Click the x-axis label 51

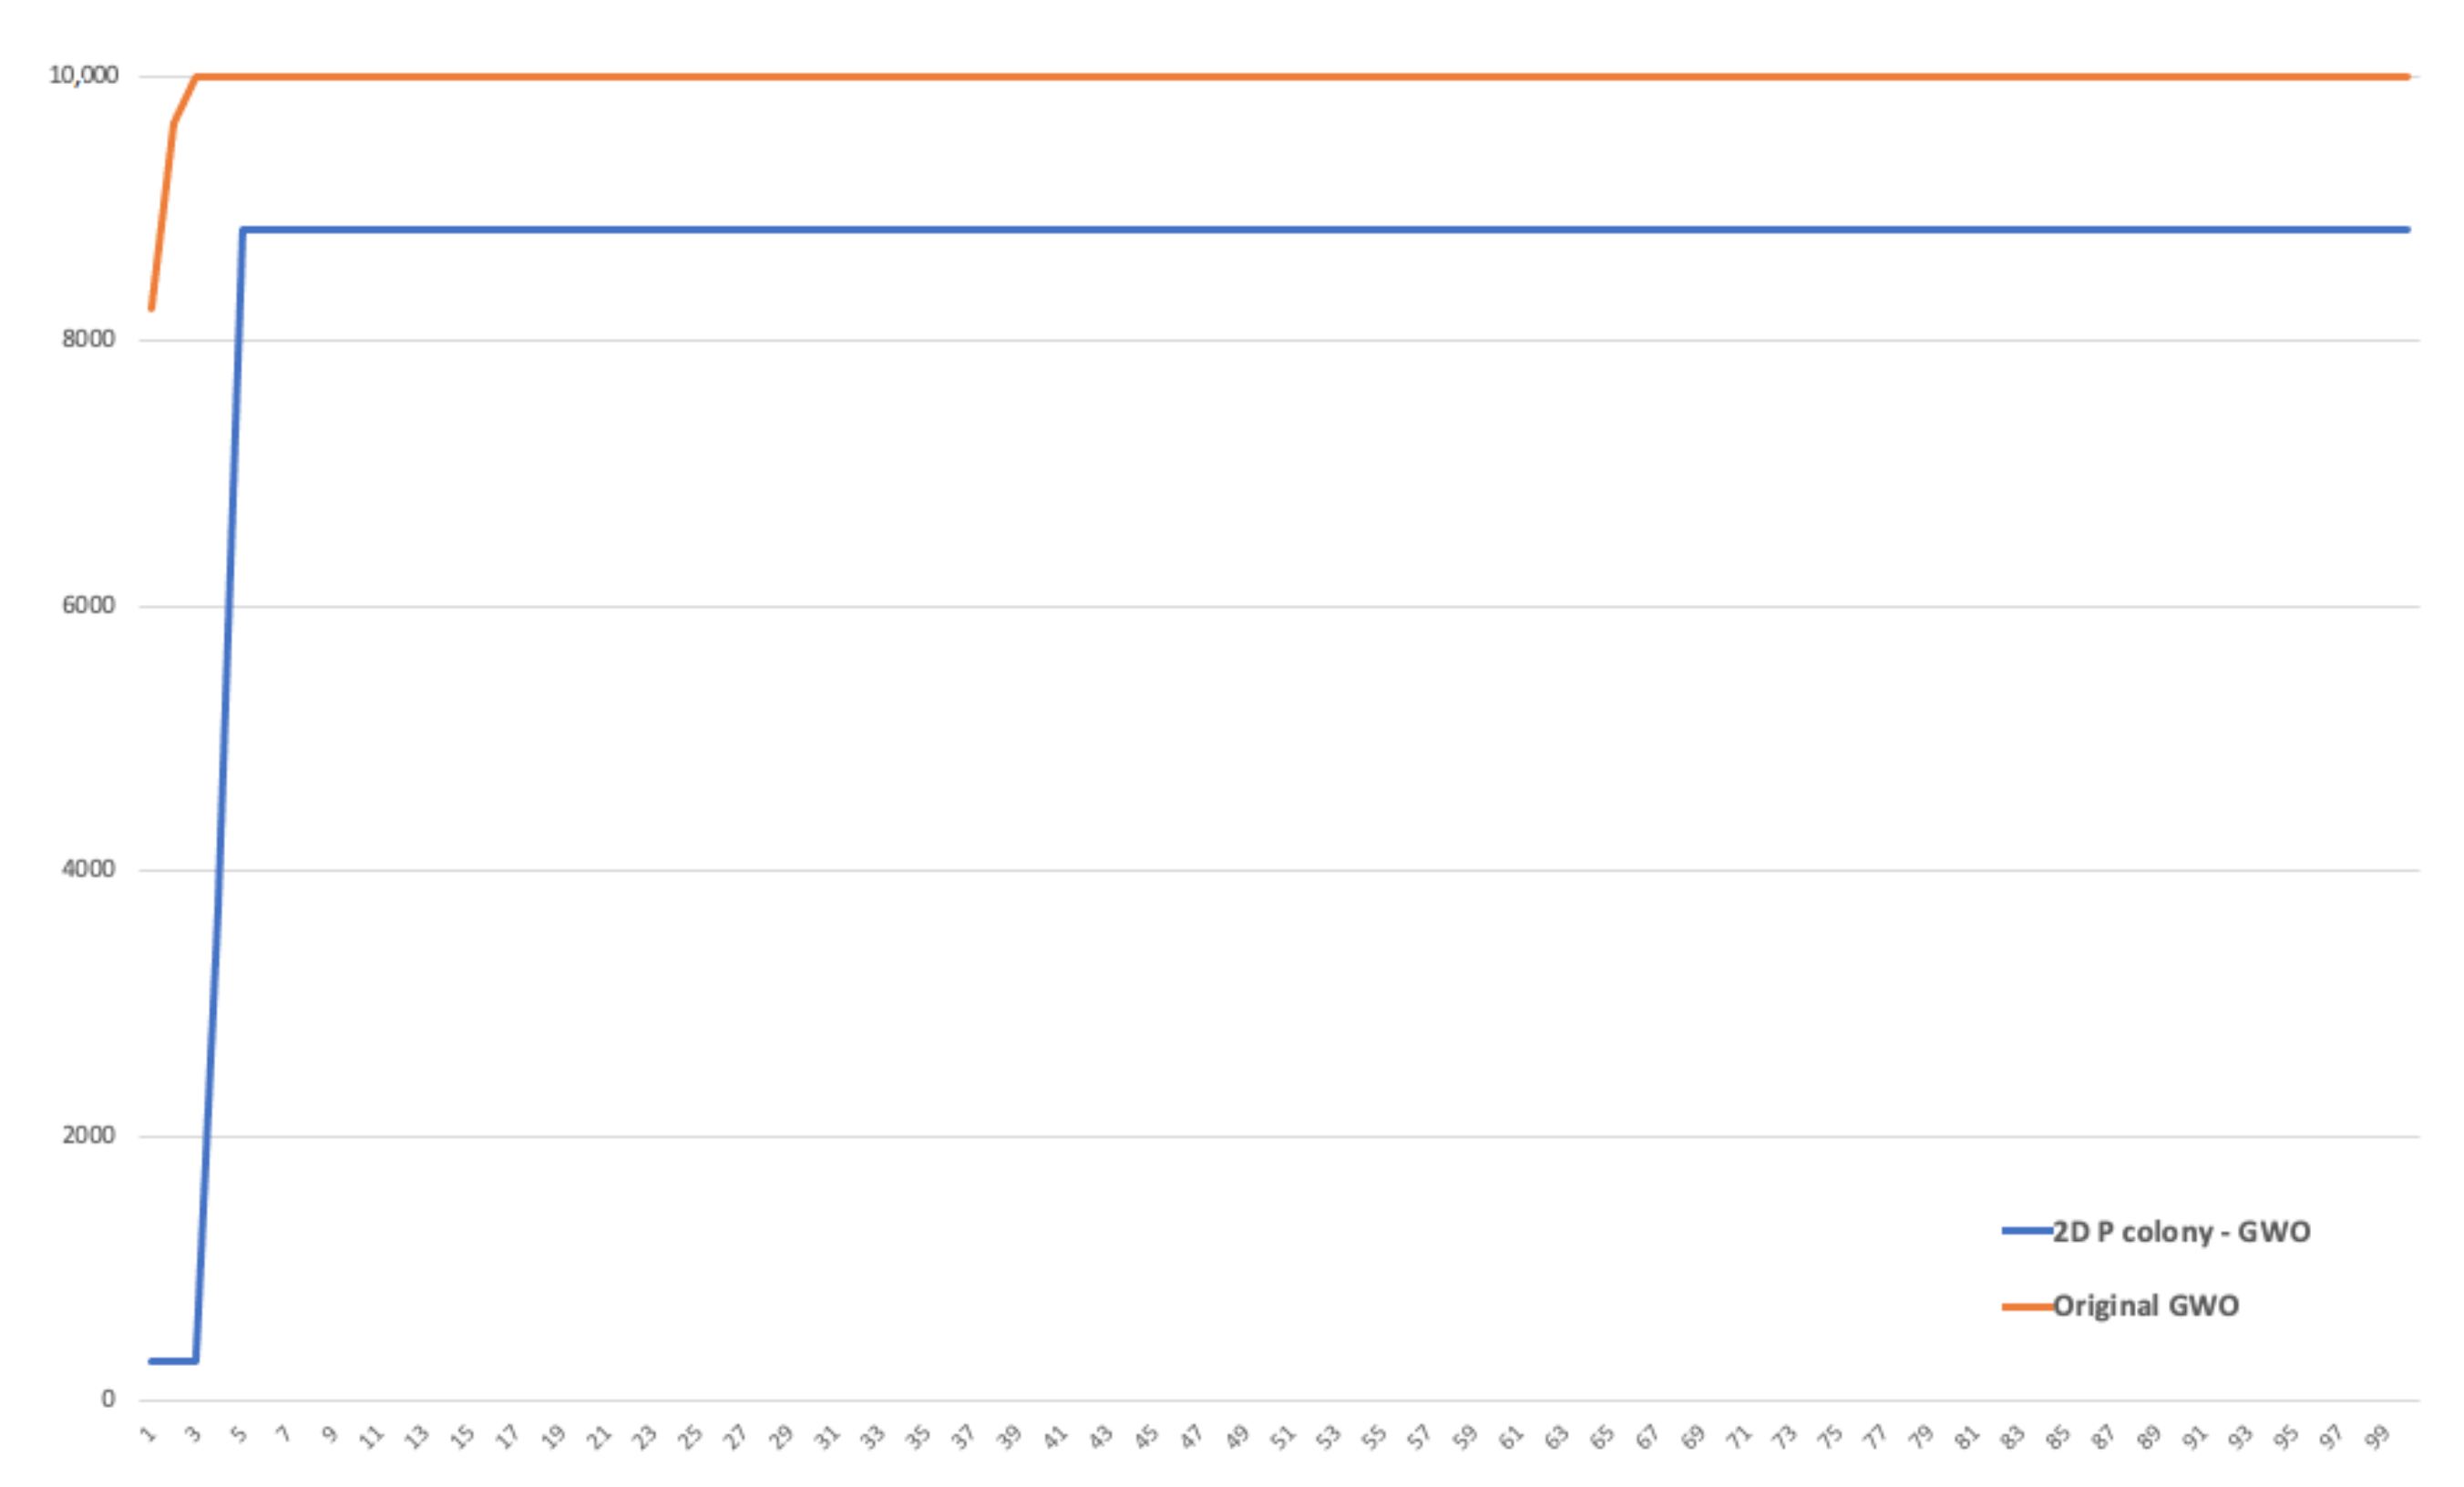[1283, 1438]
